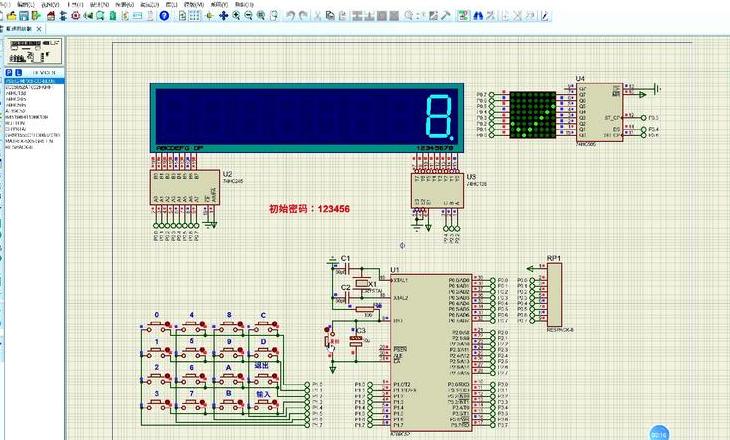The width and height of the screenshot is (730, 440).
Task: Go to Home page icon
Action: [x=51, y=16]
